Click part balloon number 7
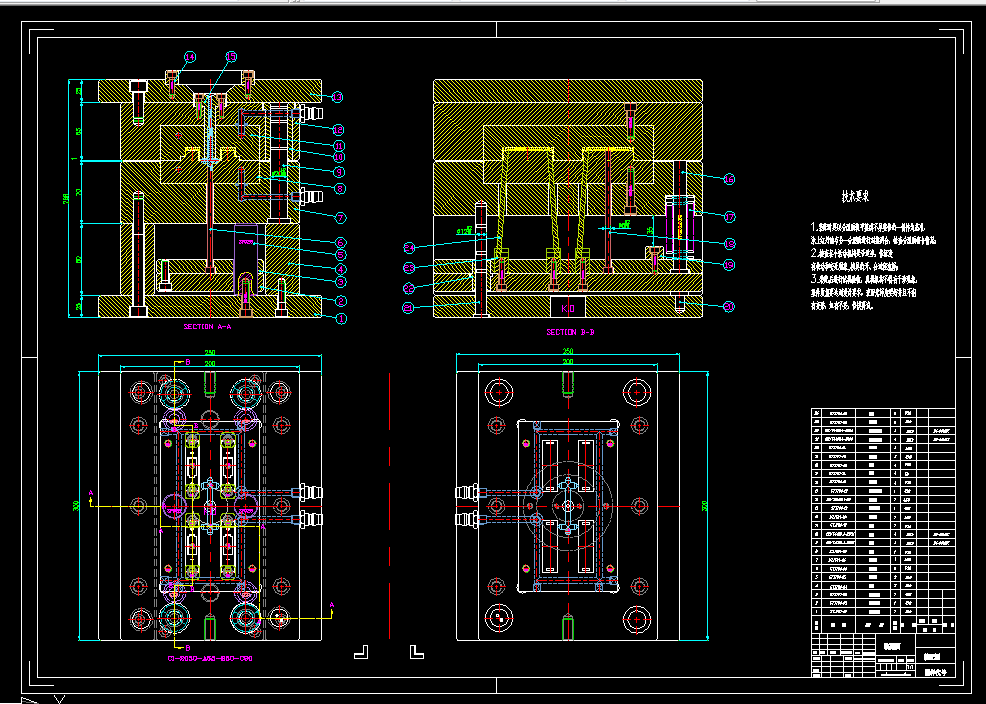This screenshot has width=986, height=704. 341,218
